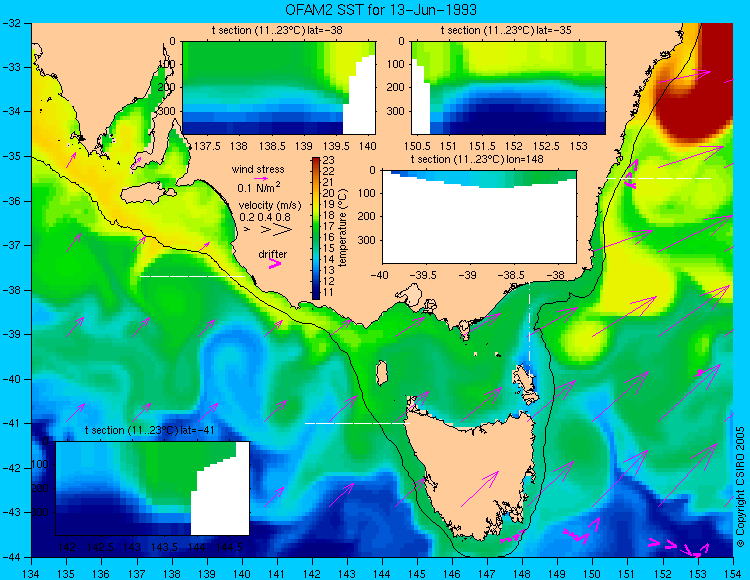750x580 pixels.
Task: Click the 152.5 tick in lat=-35 inset
Action: tap(546, 146)
